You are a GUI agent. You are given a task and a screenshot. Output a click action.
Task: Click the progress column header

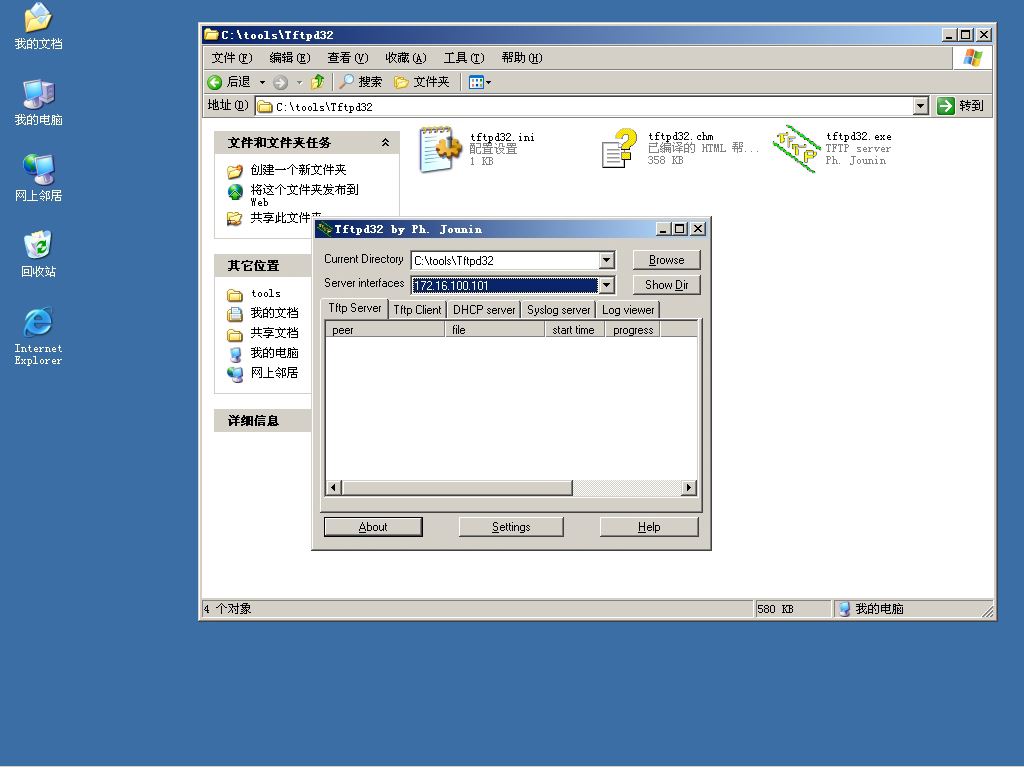pyautogui.click(x=633, y=330)
